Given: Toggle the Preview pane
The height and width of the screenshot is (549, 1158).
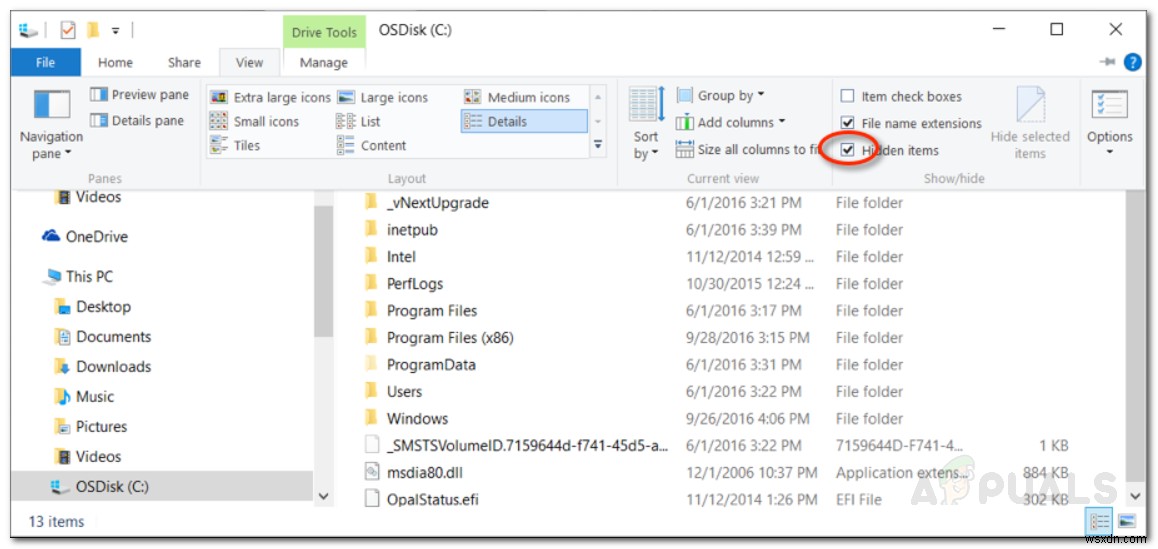Looking at the screenshot, I should point(139,95).
